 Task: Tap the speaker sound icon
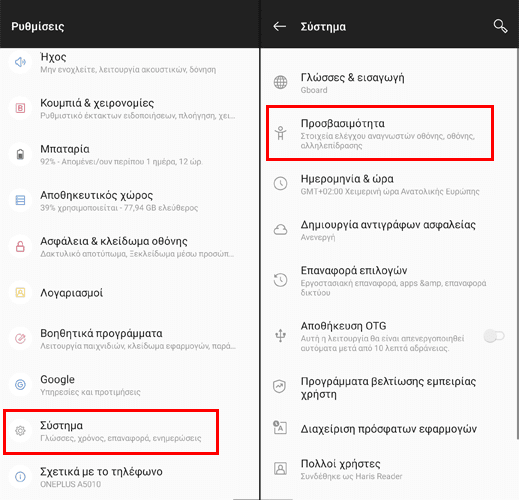(20, 62)
